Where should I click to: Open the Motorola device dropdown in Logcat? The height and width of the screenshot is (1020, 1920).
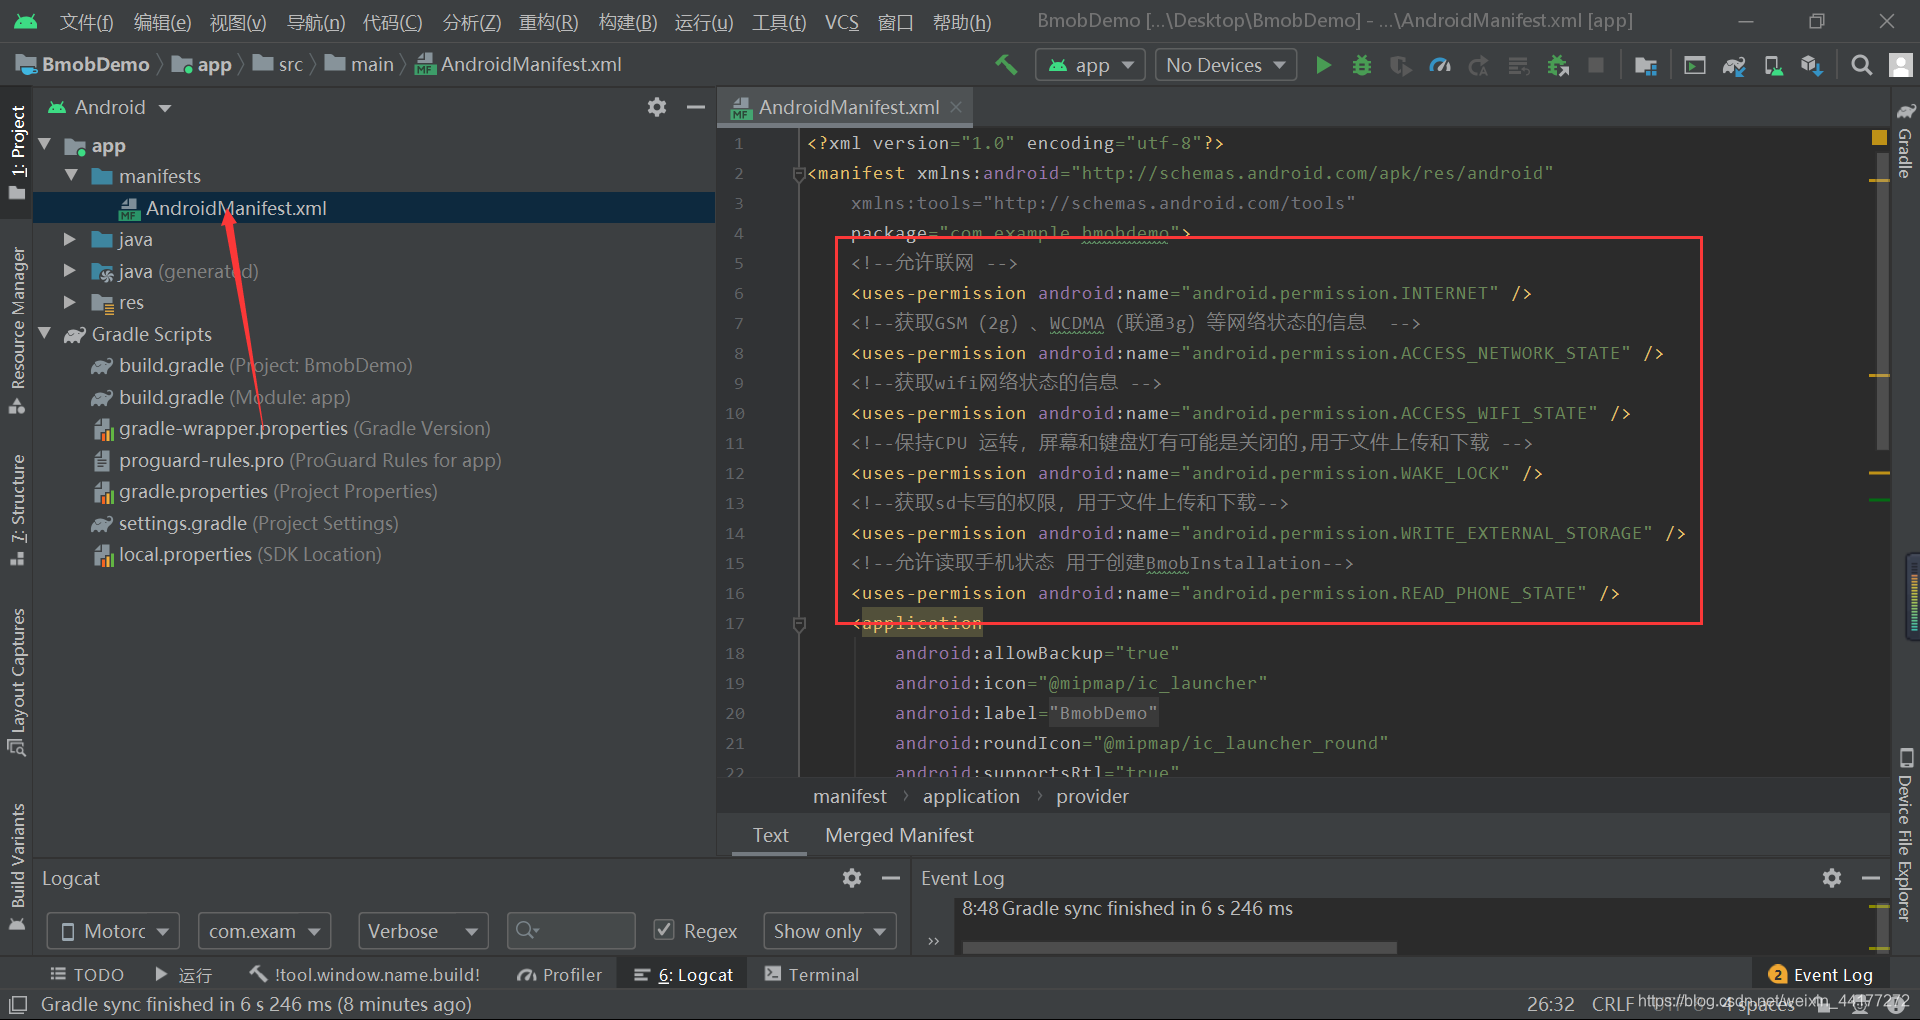114,931
